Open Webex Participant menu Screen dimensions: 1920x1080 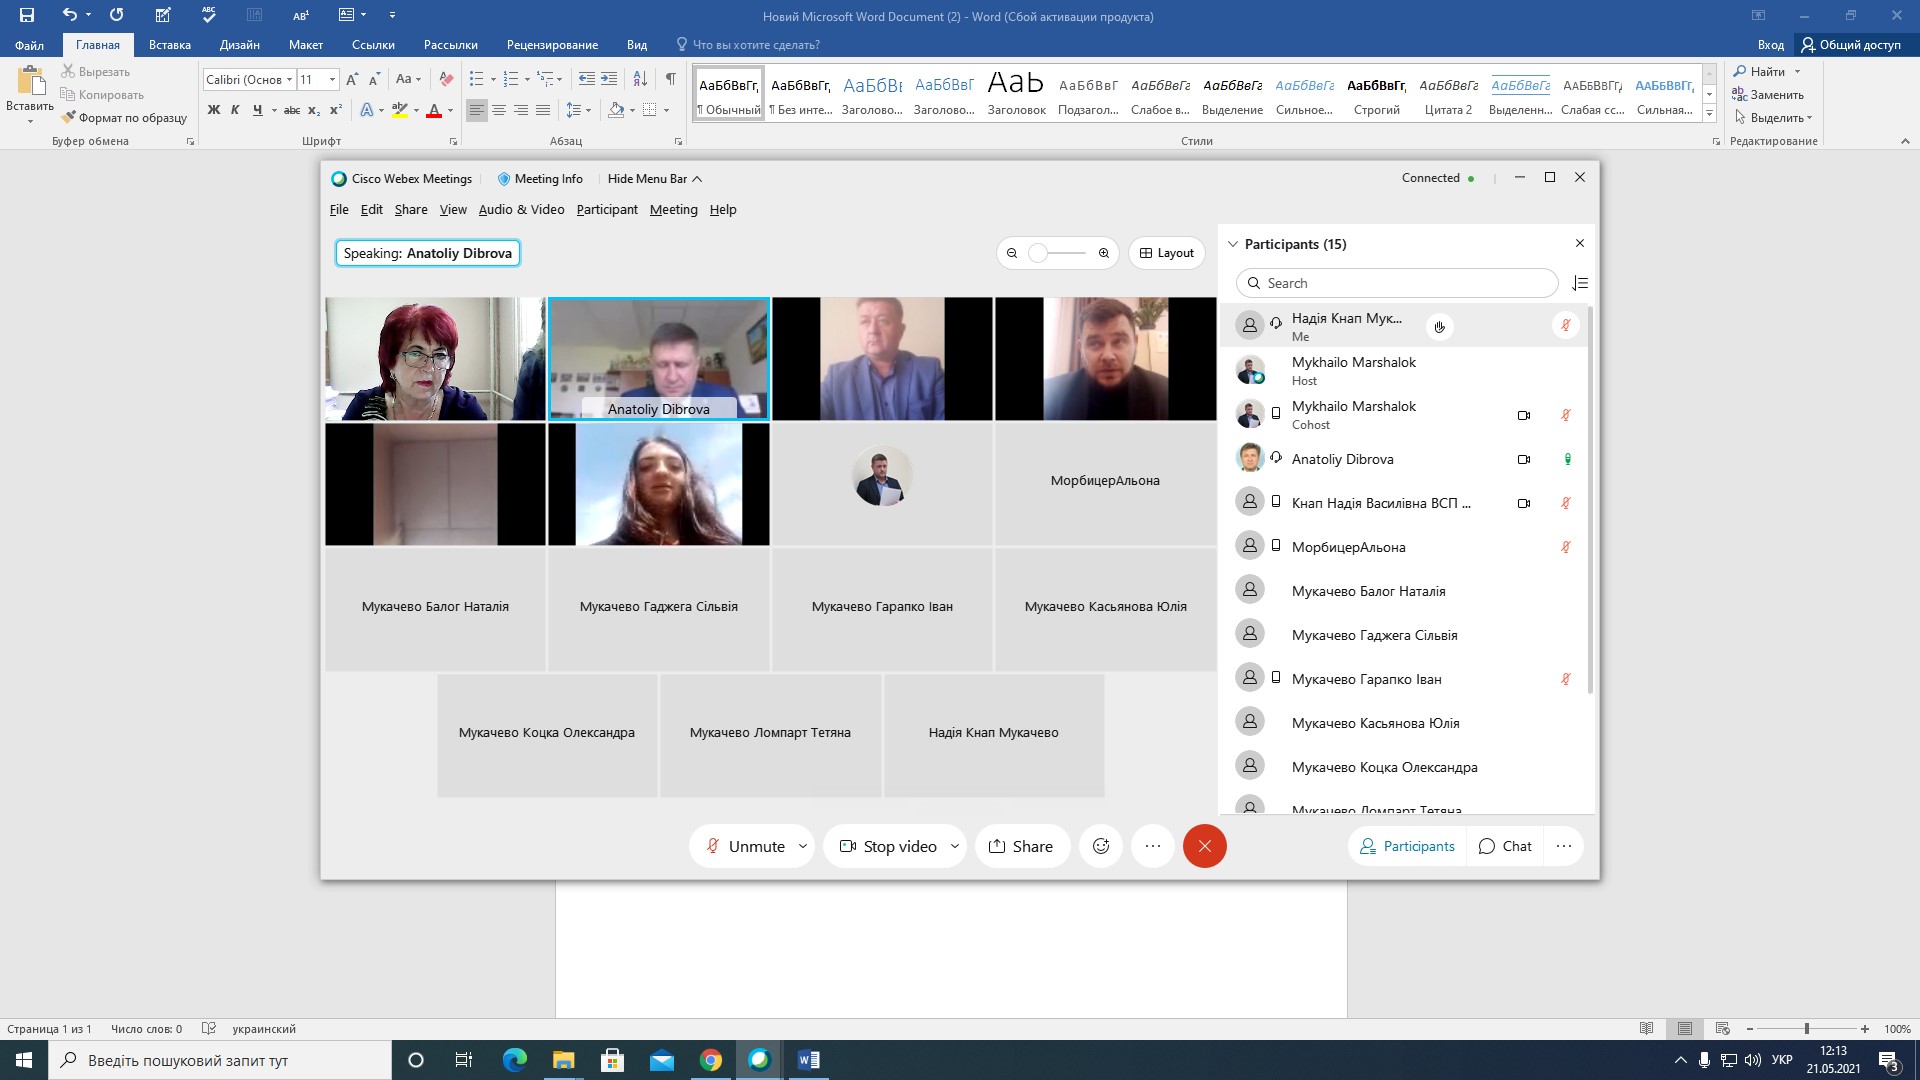tap(607, 209)
